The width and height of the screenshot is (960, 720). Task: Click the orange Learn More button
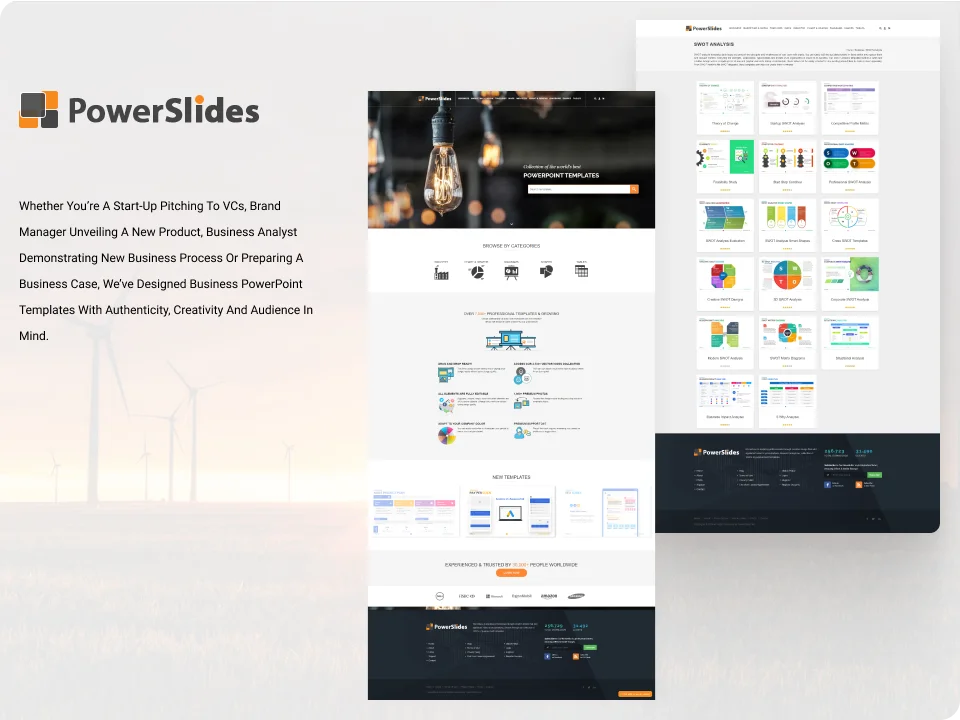point(511,573)
